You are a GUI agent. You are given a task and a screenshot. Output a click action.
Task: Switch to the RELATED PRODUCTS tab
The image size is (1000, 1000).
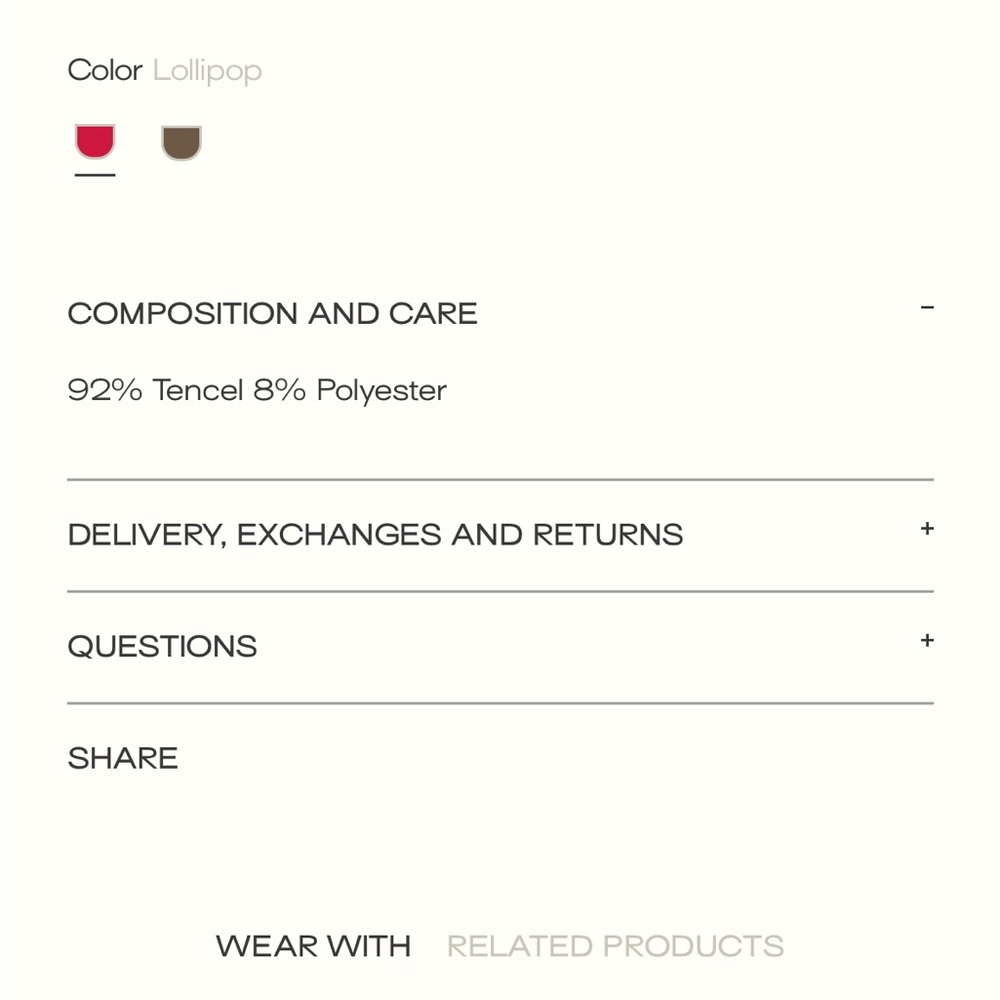[615, 946]
